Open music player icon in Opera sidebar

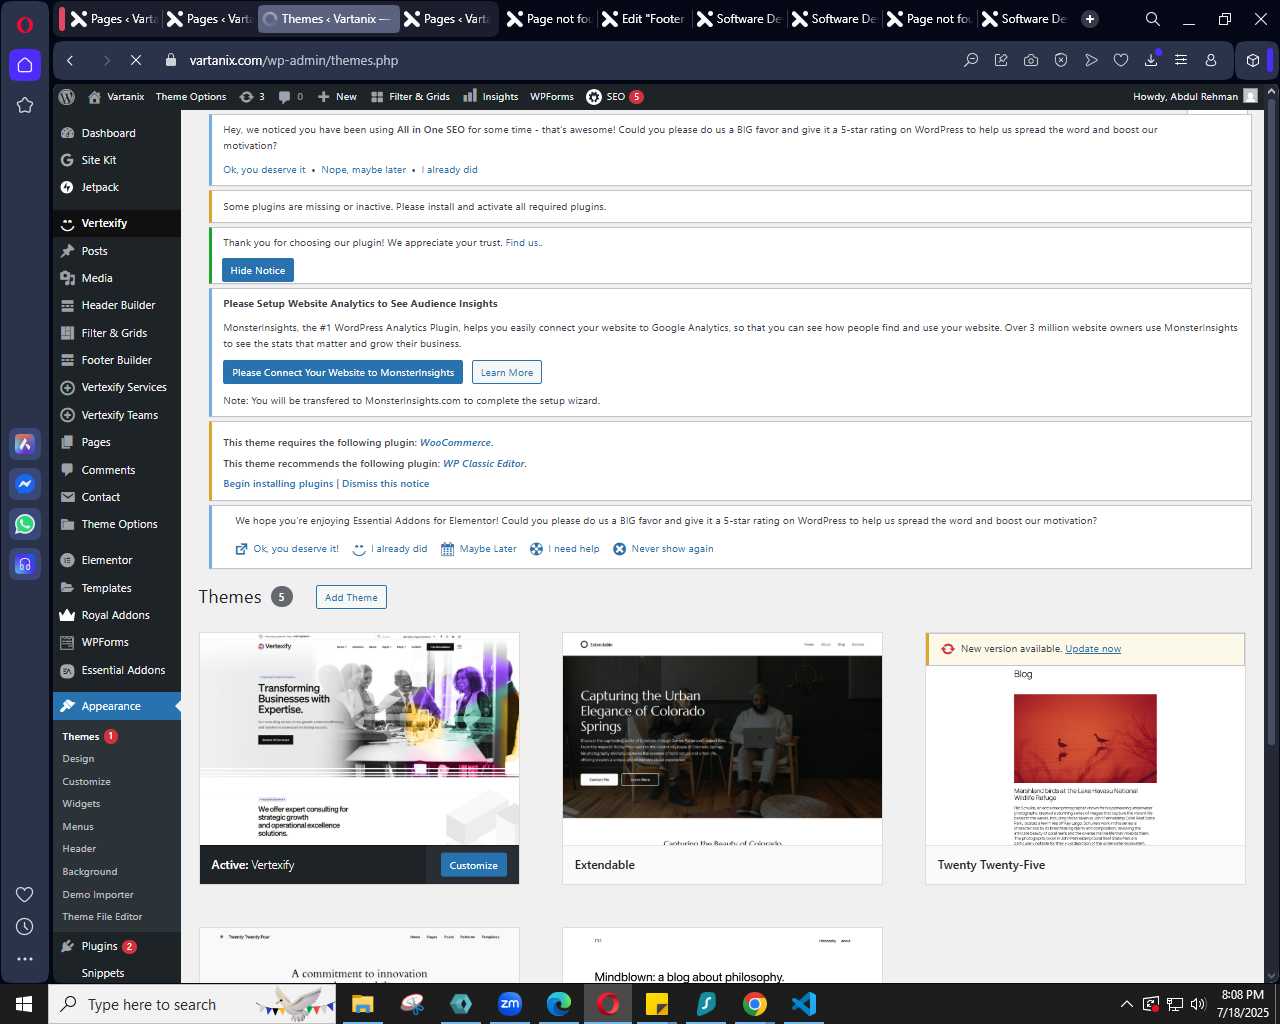tap(25, 564)
